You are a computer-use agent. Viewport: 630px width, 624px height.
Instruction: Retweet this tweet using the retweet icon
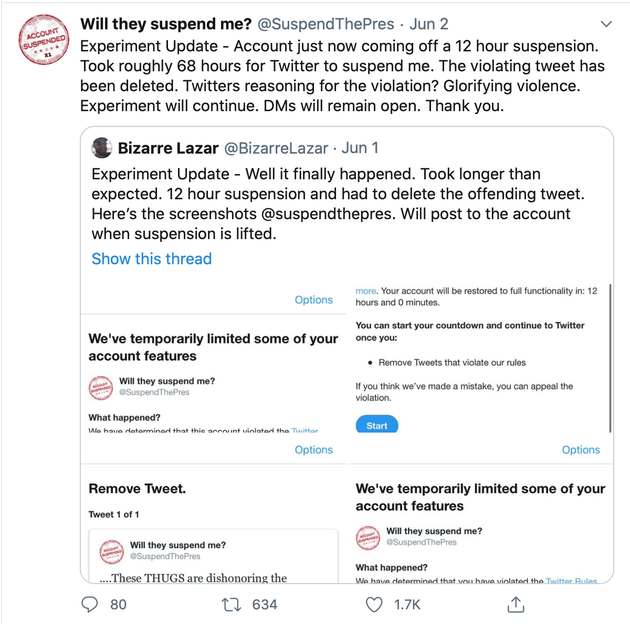click(232, 604)
